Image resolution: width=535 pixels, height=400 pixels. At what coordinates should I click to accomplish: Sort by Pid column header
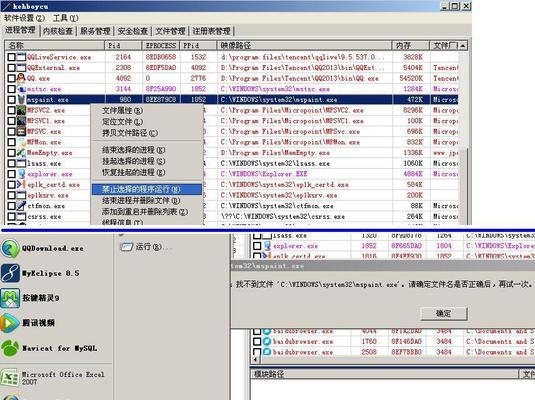[x=123, y=45]
